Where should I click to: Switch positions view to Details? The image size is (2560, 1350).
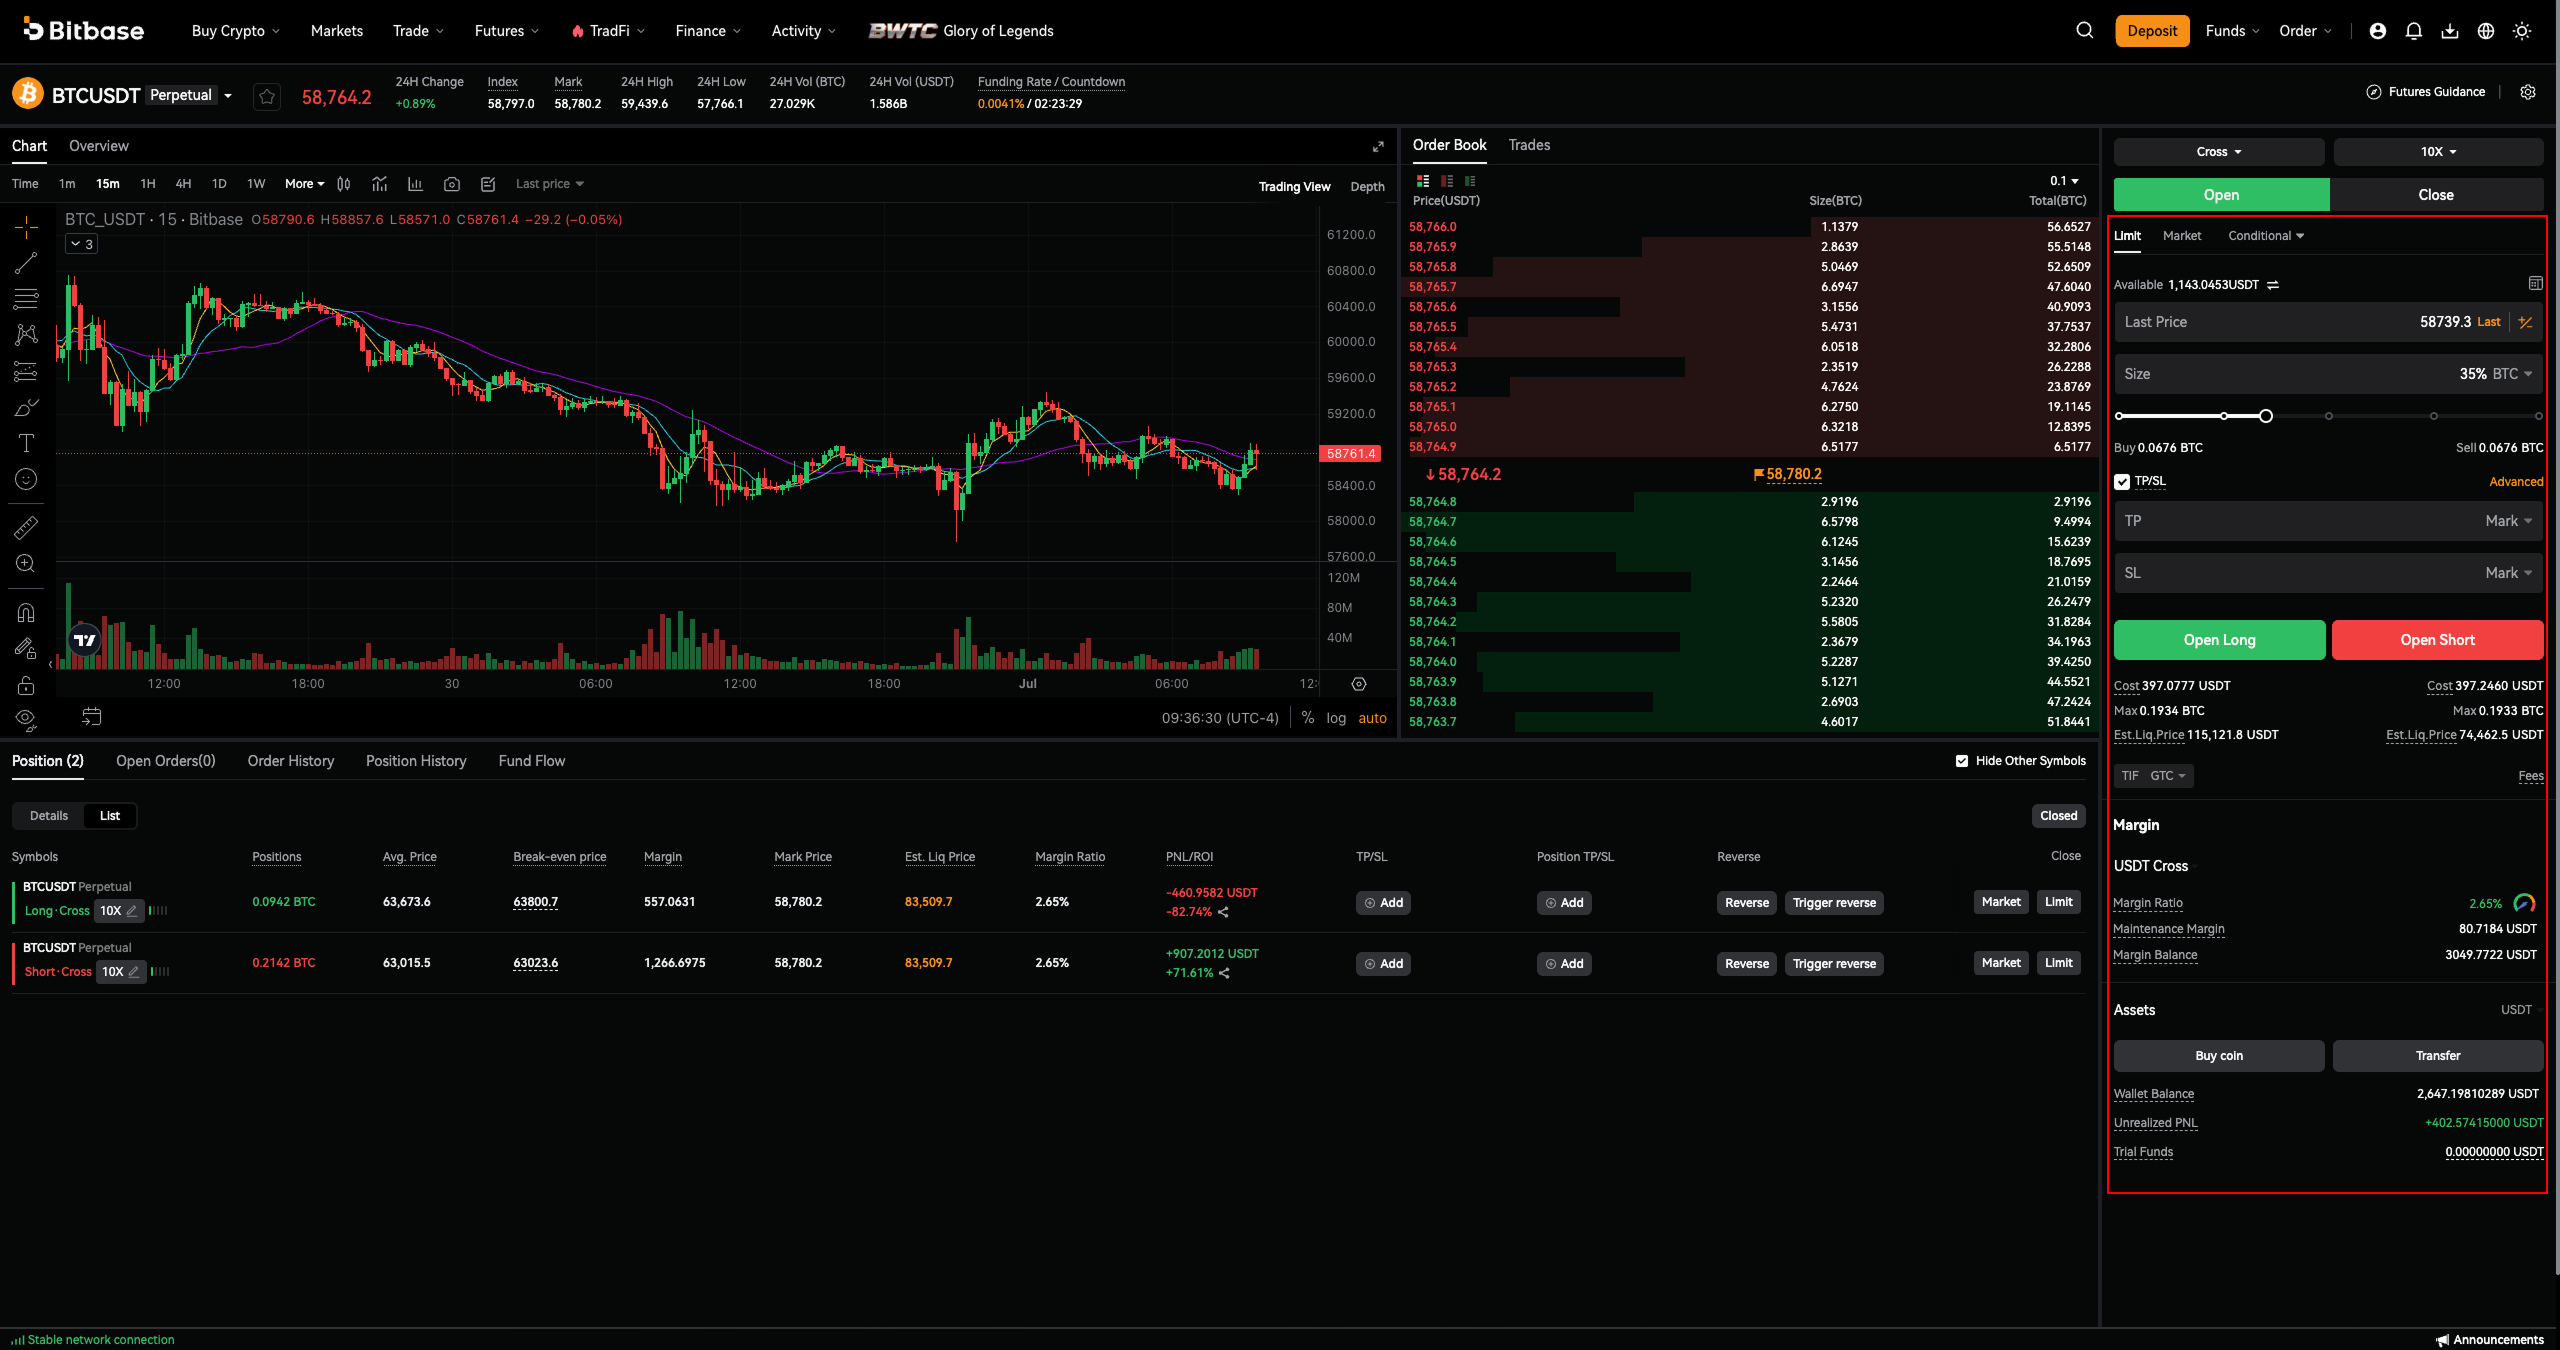click(49, 816)
